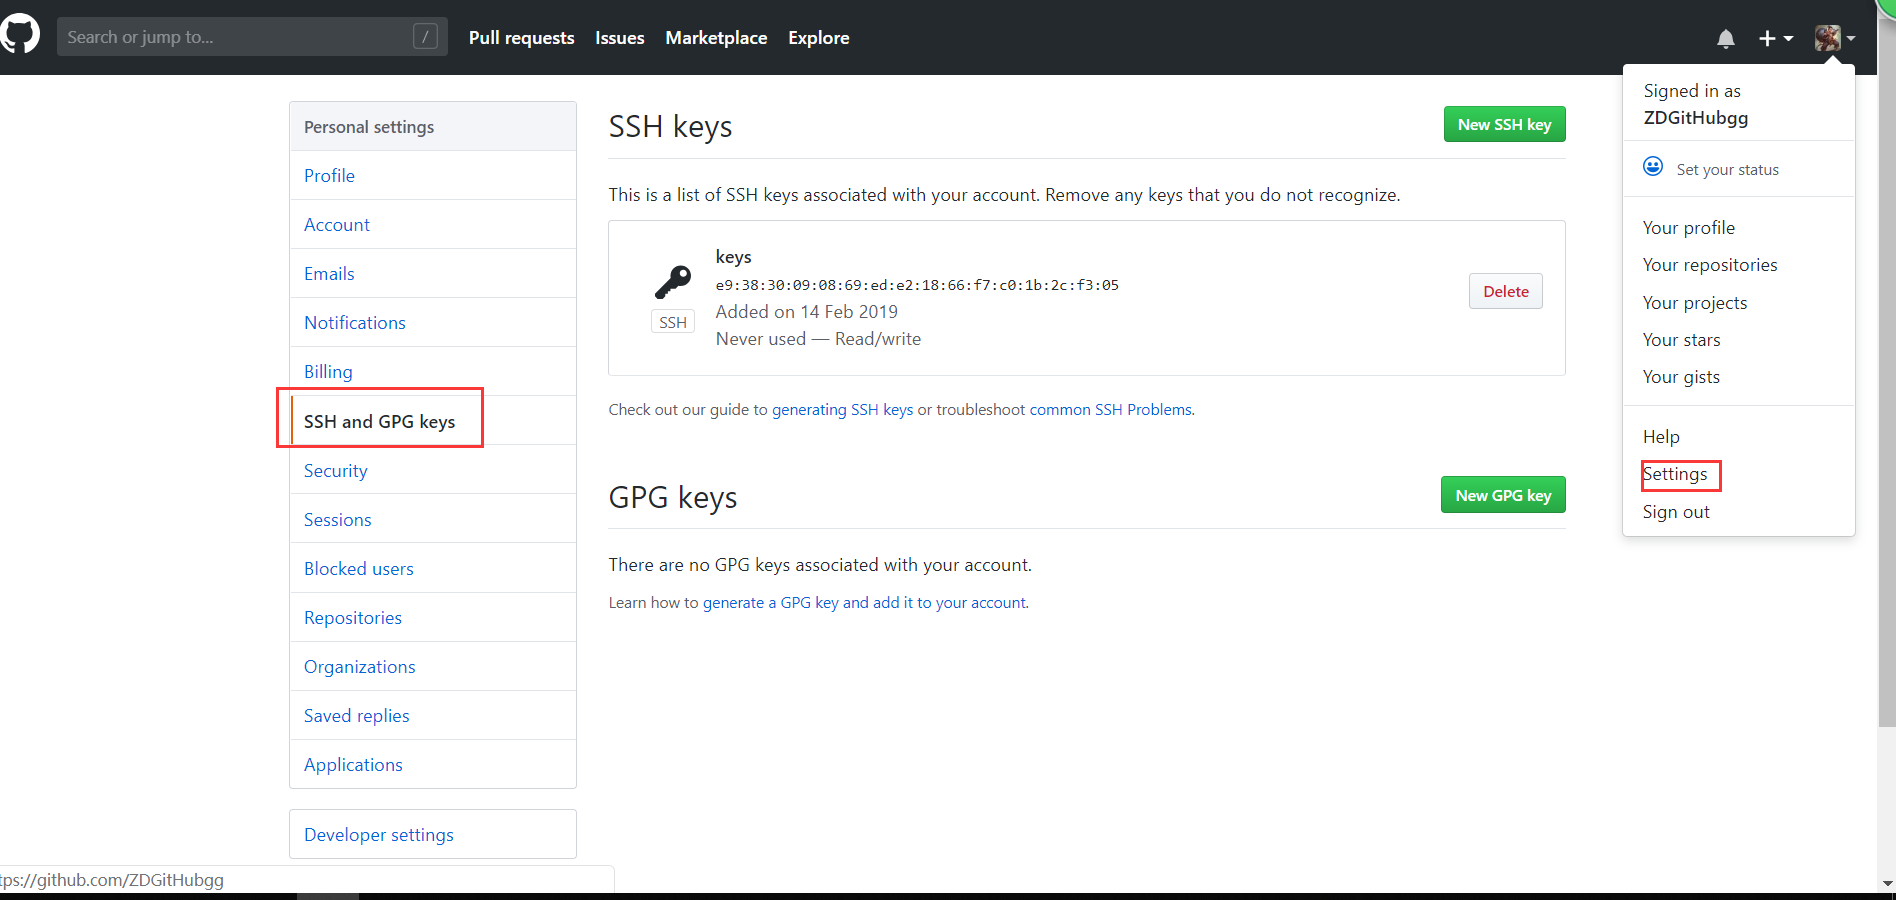Click the ZDGitHubgg username in menu
1896x900 pixels.
(x=1696, y=117)
